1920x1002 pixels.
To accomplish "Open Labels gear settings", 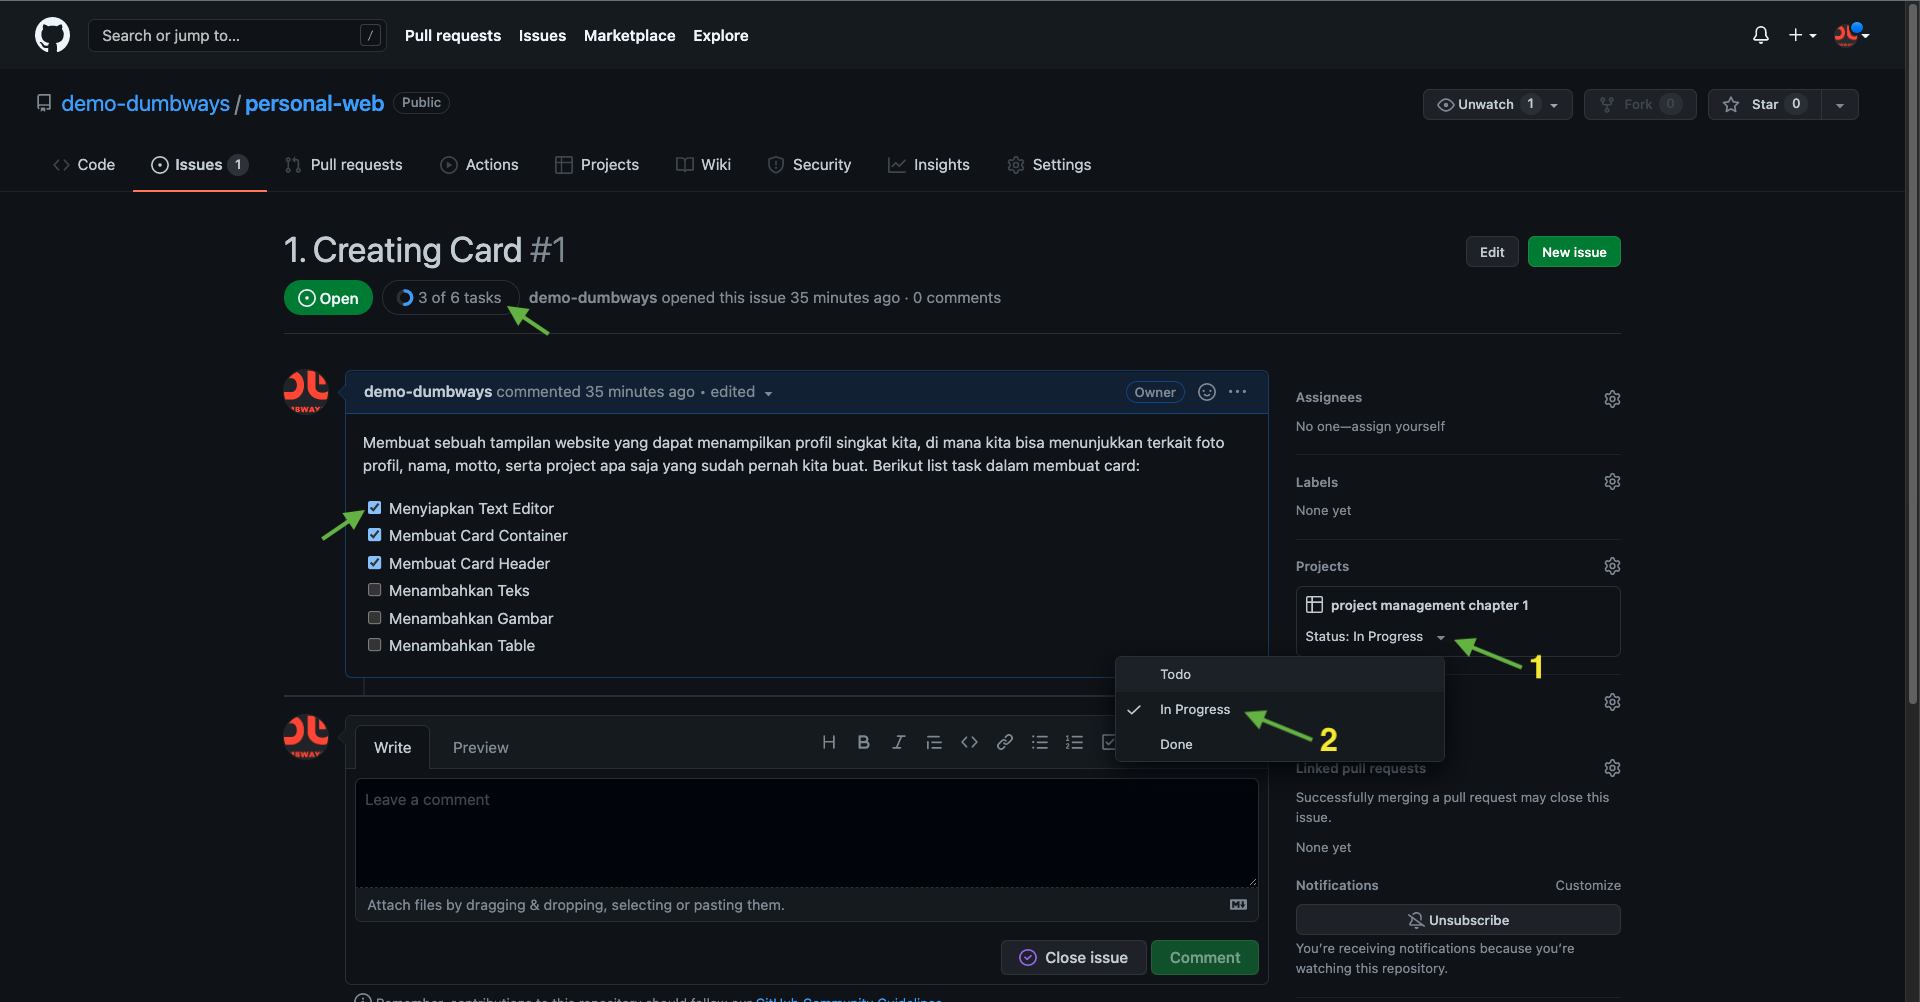I will coord(1612,482).
